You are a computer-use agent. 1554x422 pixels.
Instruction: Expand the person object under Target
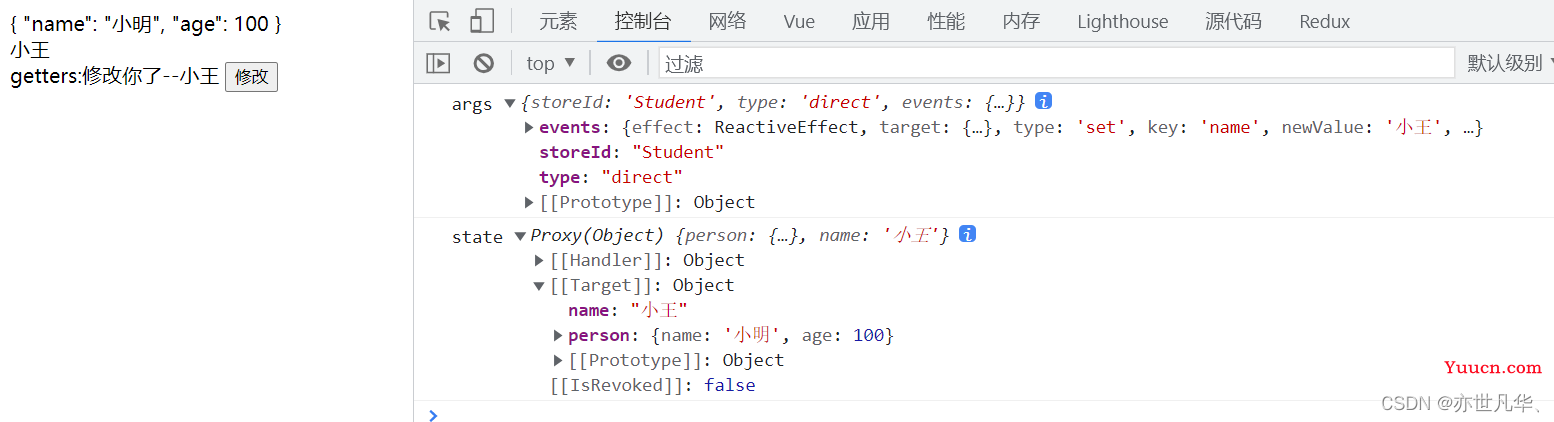559,335
